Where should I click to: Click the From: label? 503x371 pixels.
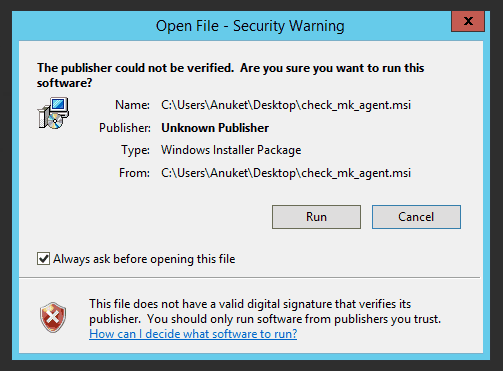pos(134,173)
